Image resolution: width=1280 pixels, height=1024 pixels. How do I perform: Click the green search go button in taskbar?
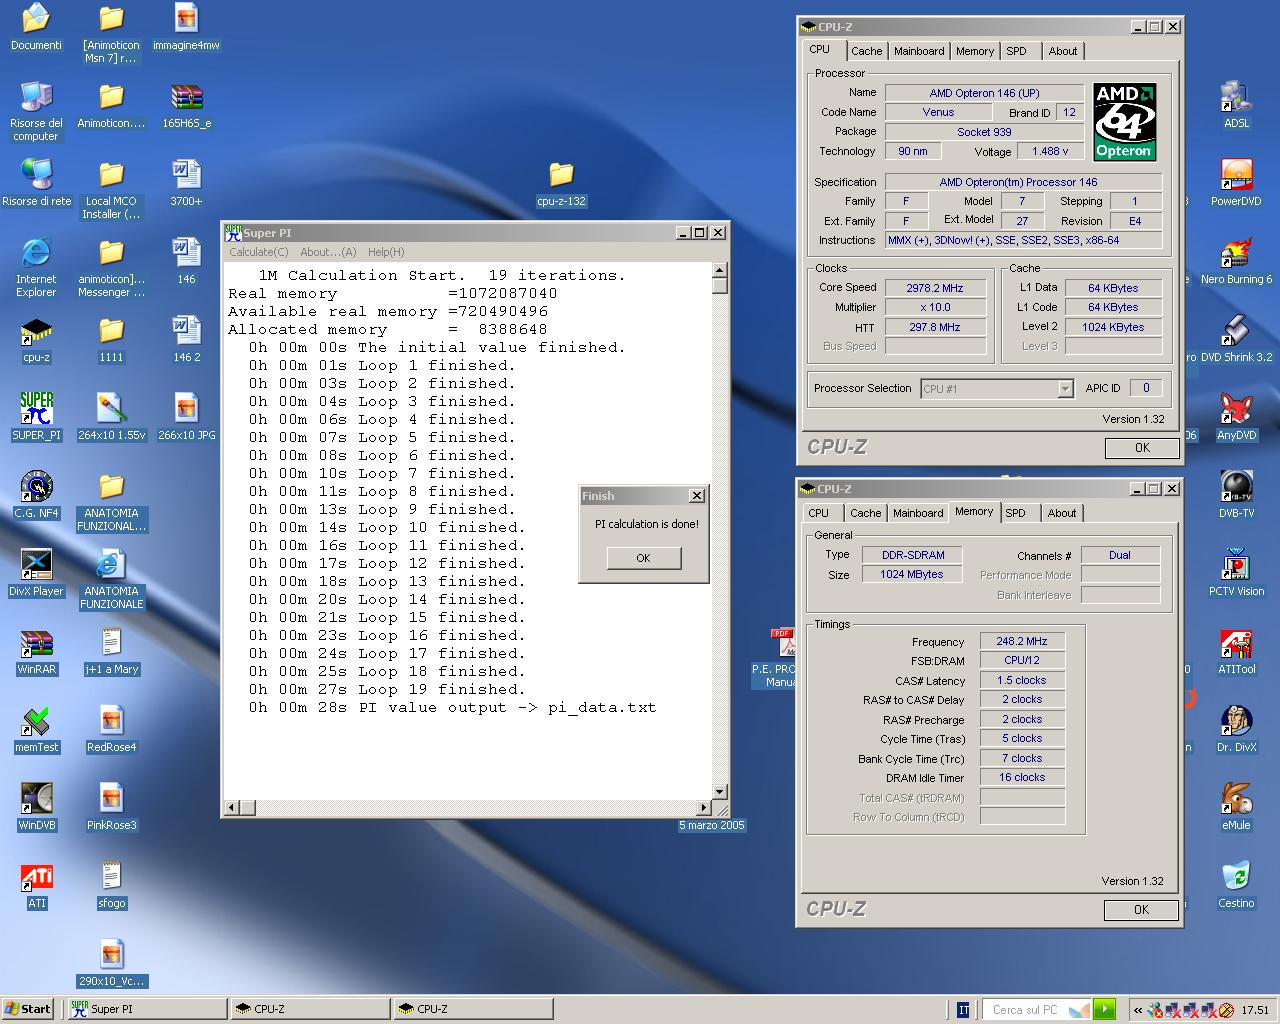click(x=1104, y=1010)
